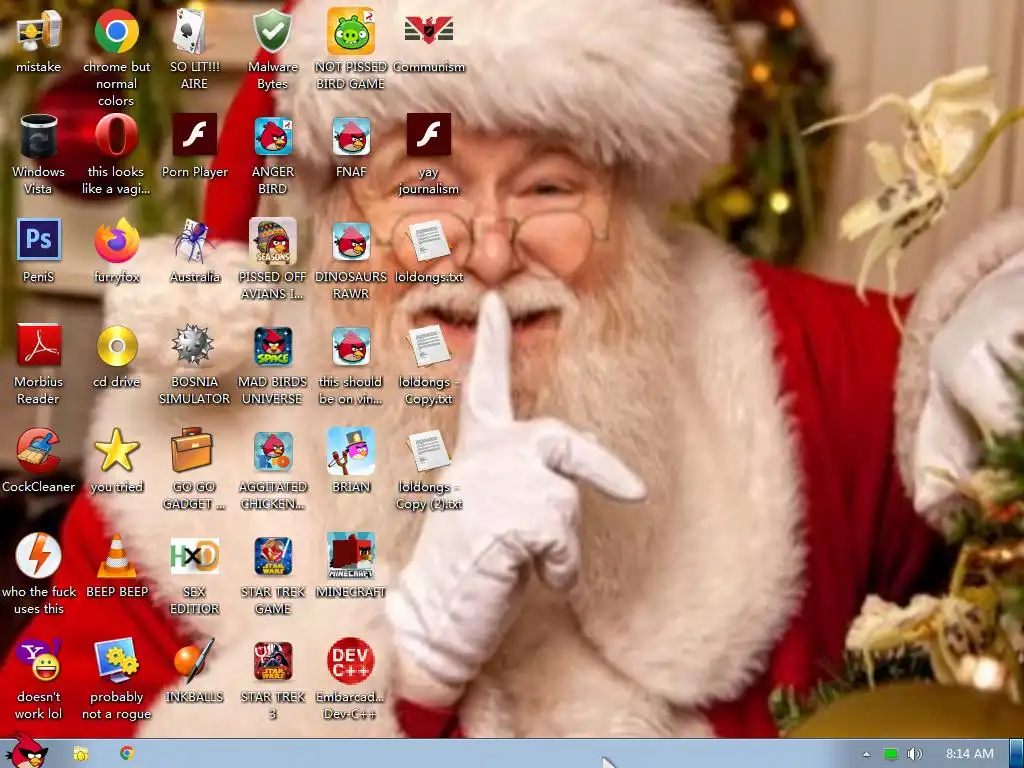Launch 'chrome but normal colors' shortcut

coord(116,31)
